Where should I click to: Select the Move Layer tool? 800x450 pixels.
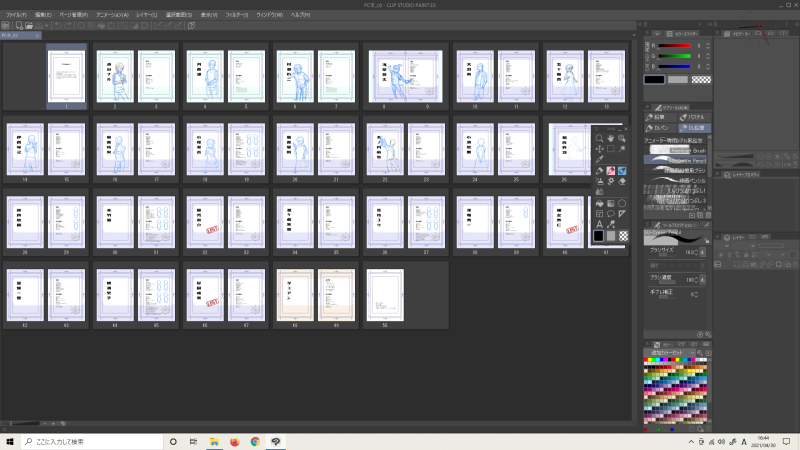599,149
